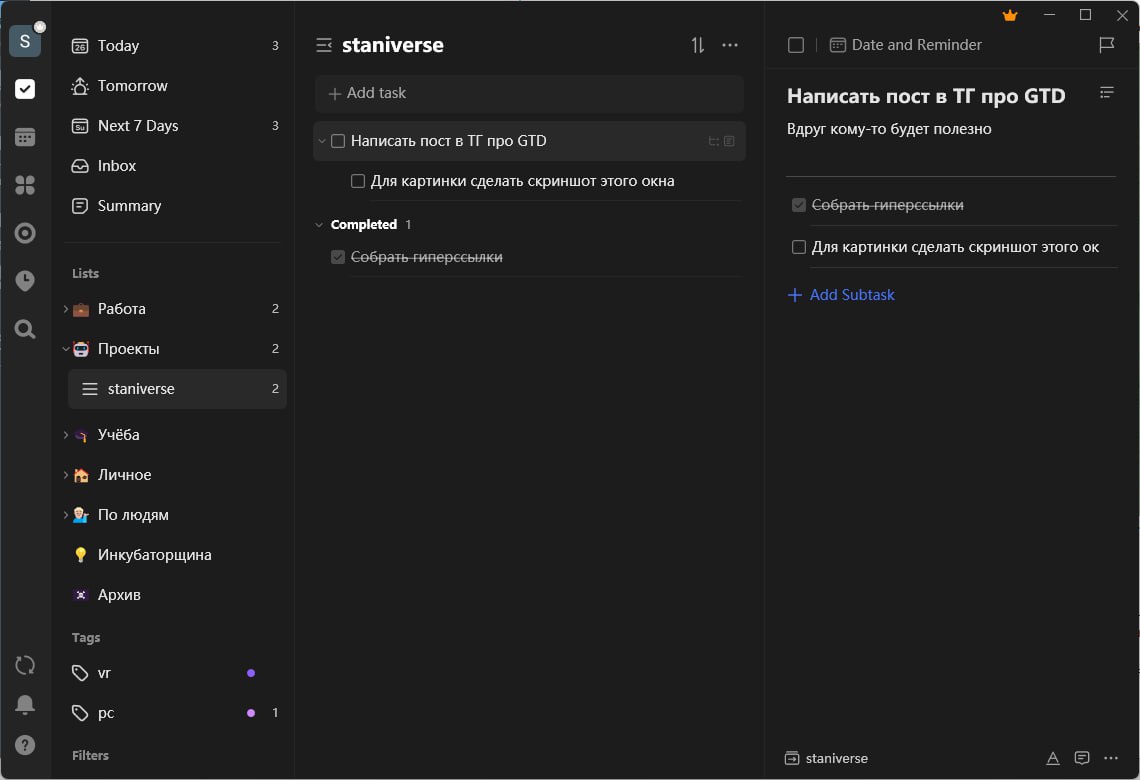The image size is (1140, 780).
Task: Open comments icon at bottom of detail panel
Action: [x=1081, y=758]
